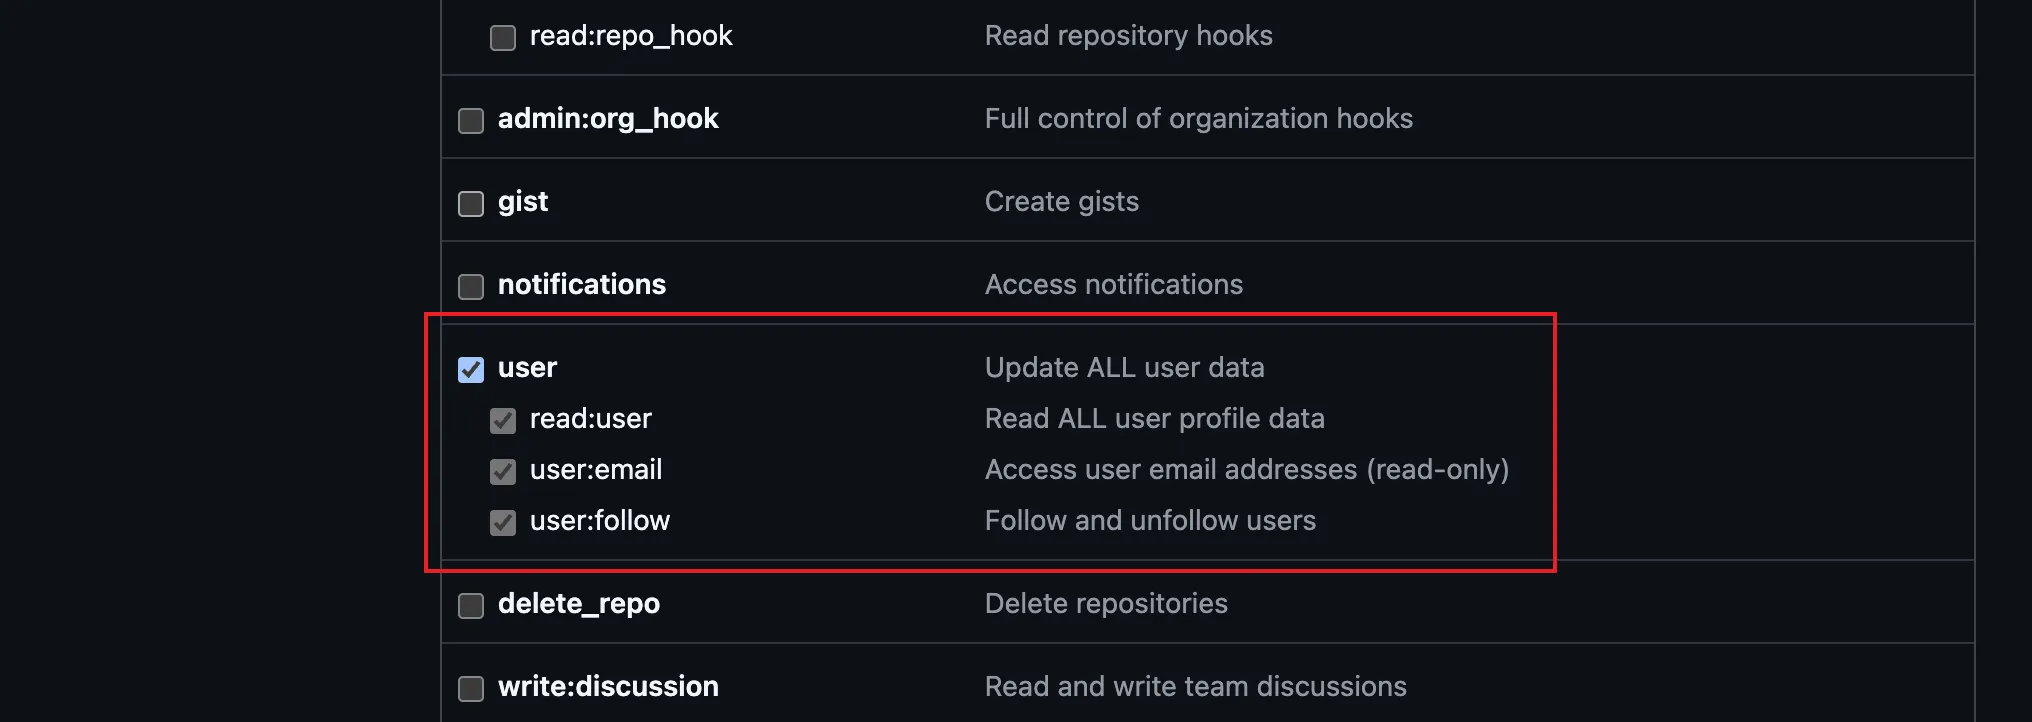Screen dimensions: 2032x722
Task: Click the bold "delete_repo" label text
Action: (x=579, y=604)
